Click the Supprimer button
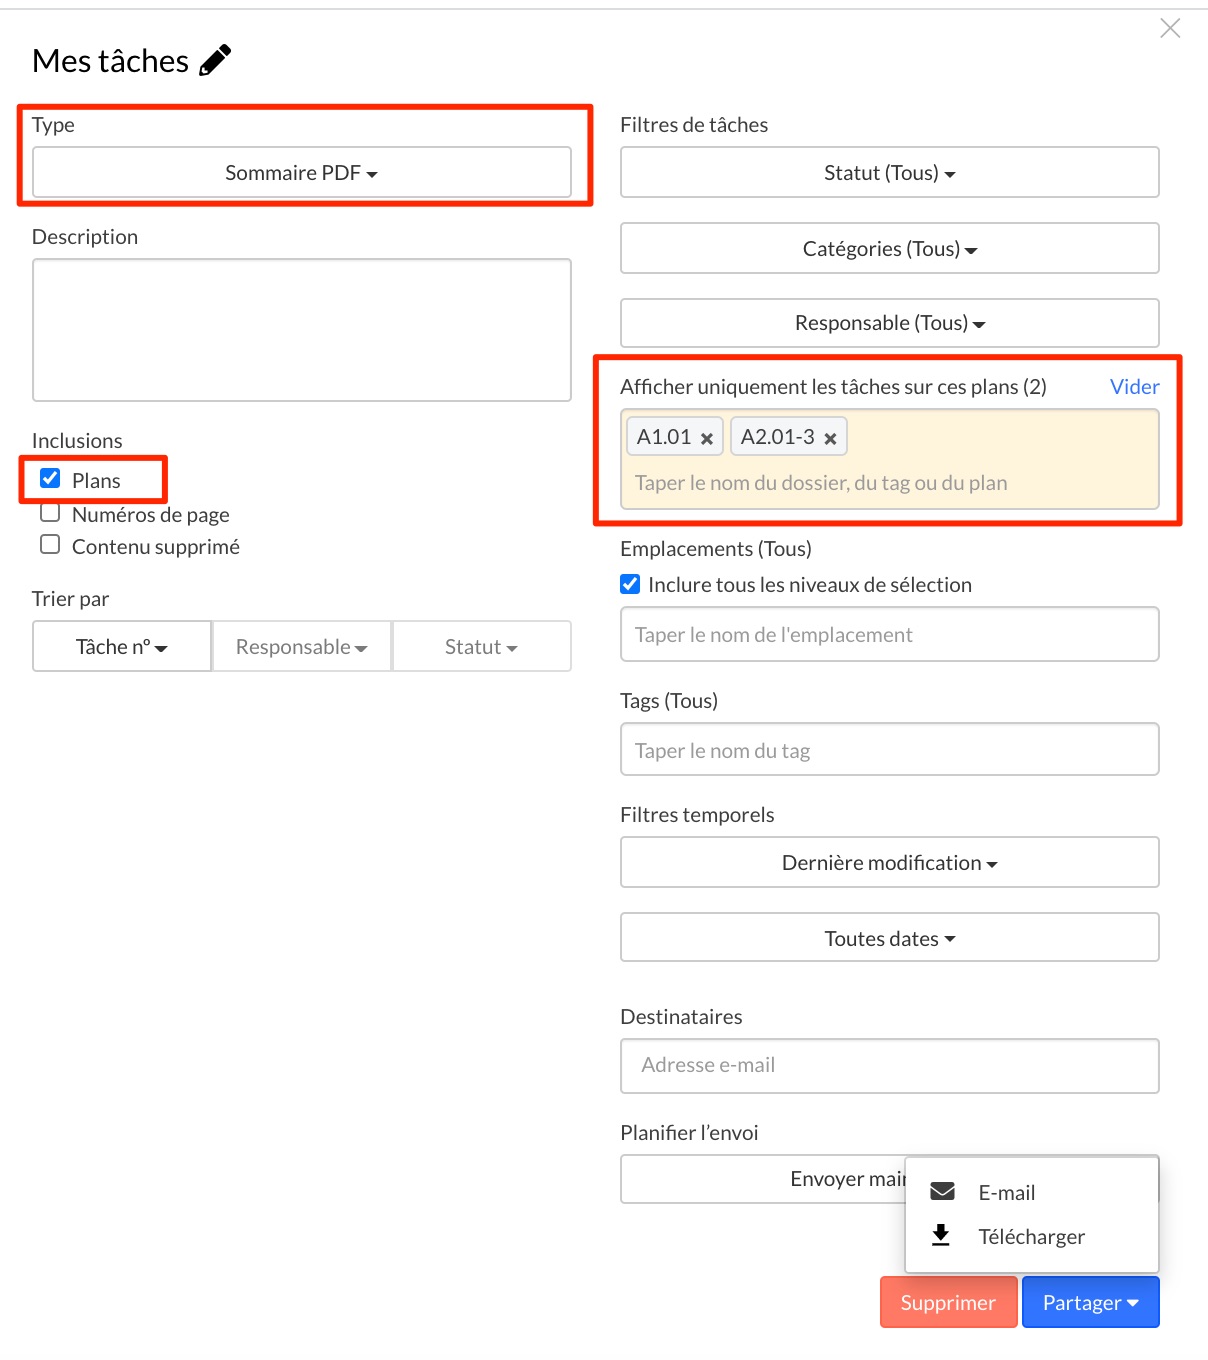The width and height of the screenshot is (1208, 1360). point(948,1302)
